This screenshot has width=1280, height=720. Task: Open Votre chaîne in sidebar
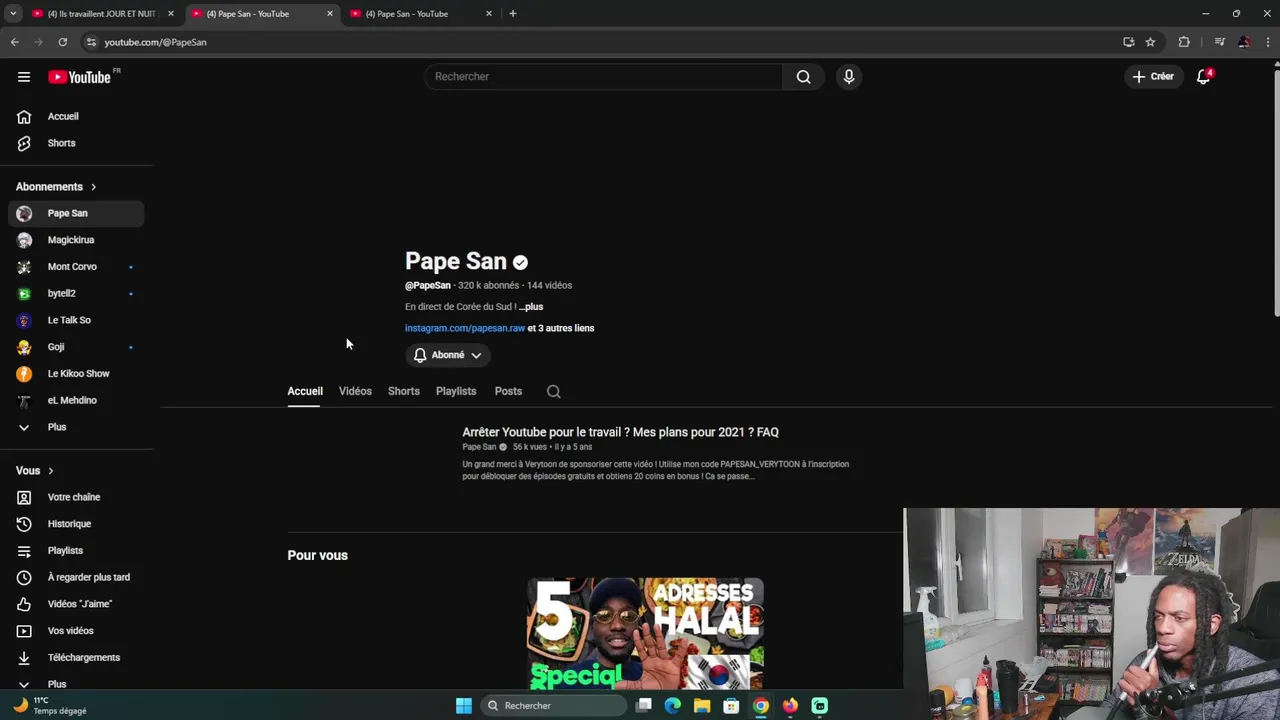pyautogui.click(x=76, y=497)
